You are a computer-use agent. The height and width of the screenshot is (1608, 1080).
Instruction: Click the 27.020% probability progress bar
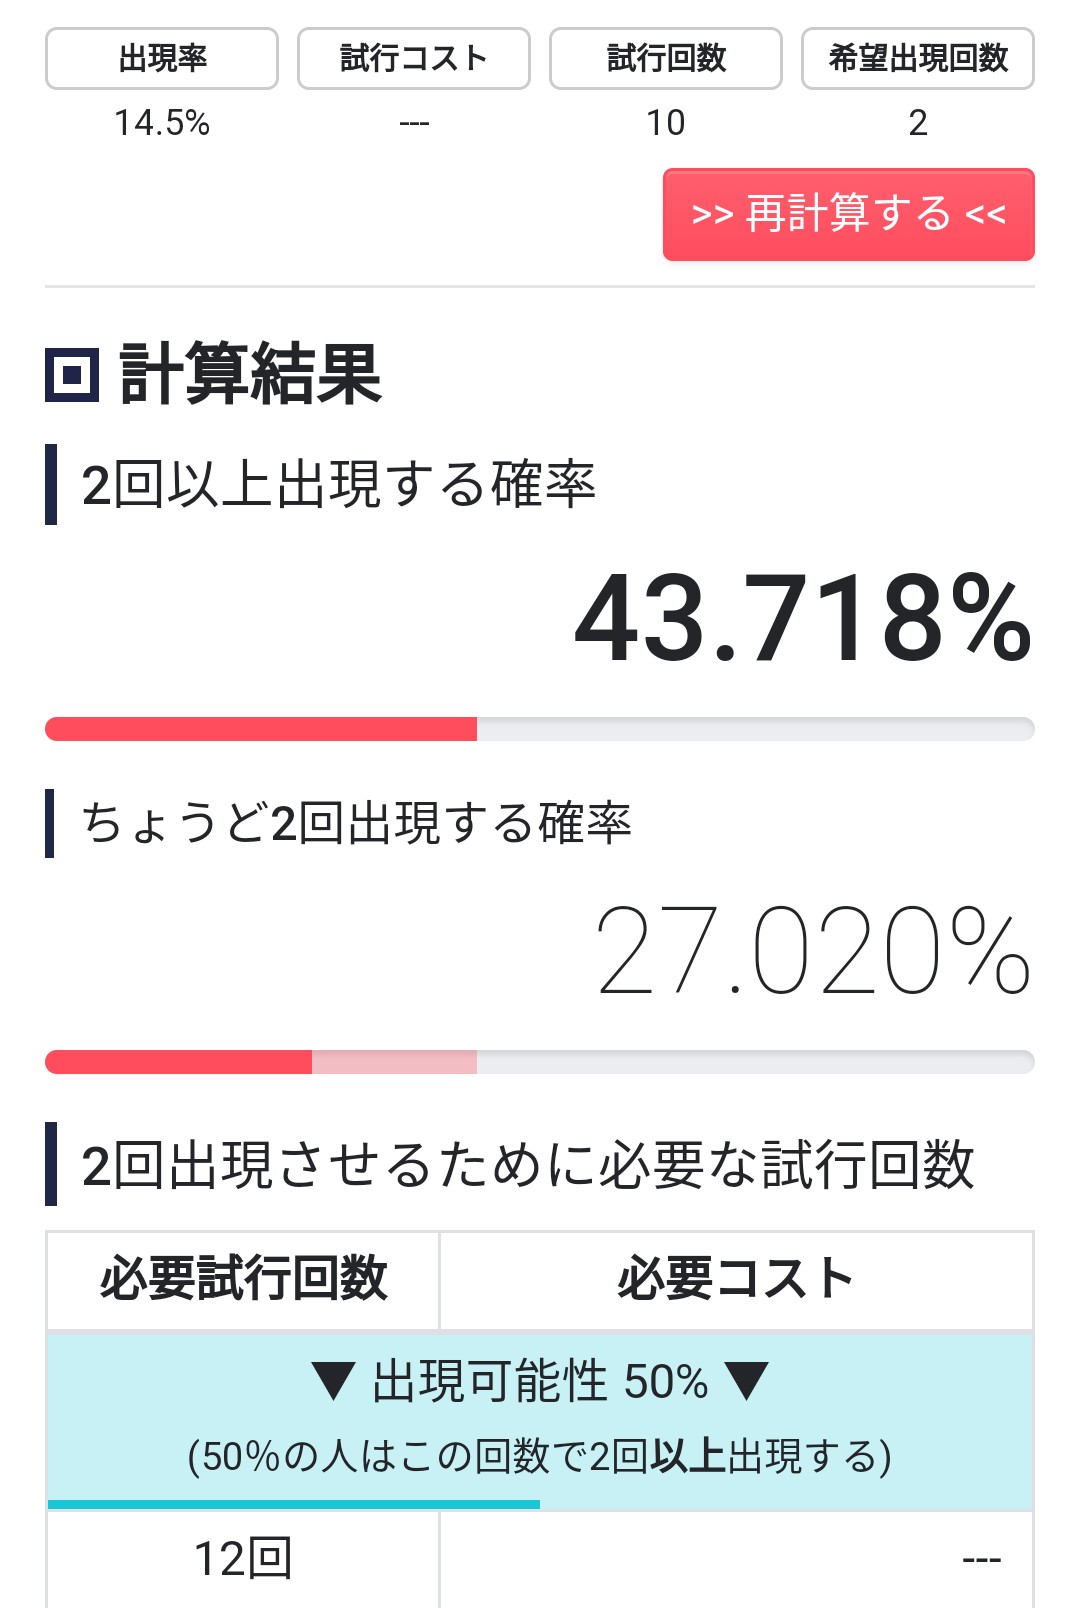(x=540, y=1062)
